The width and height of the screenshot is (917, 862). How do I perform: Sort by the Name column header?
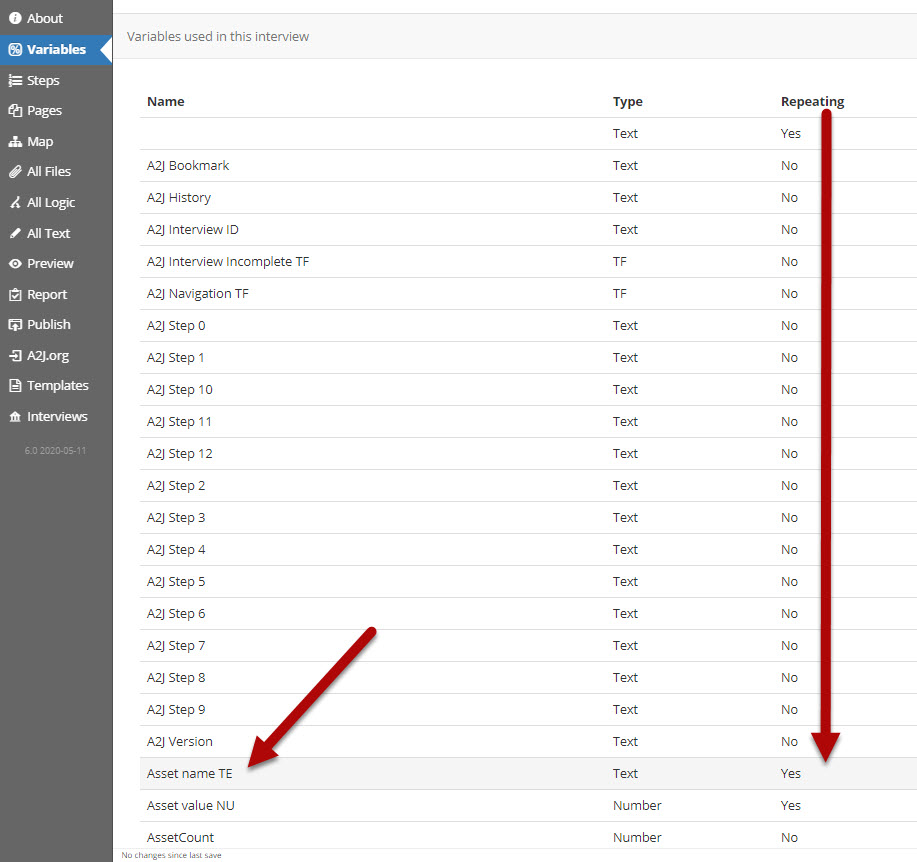[166, 101]
